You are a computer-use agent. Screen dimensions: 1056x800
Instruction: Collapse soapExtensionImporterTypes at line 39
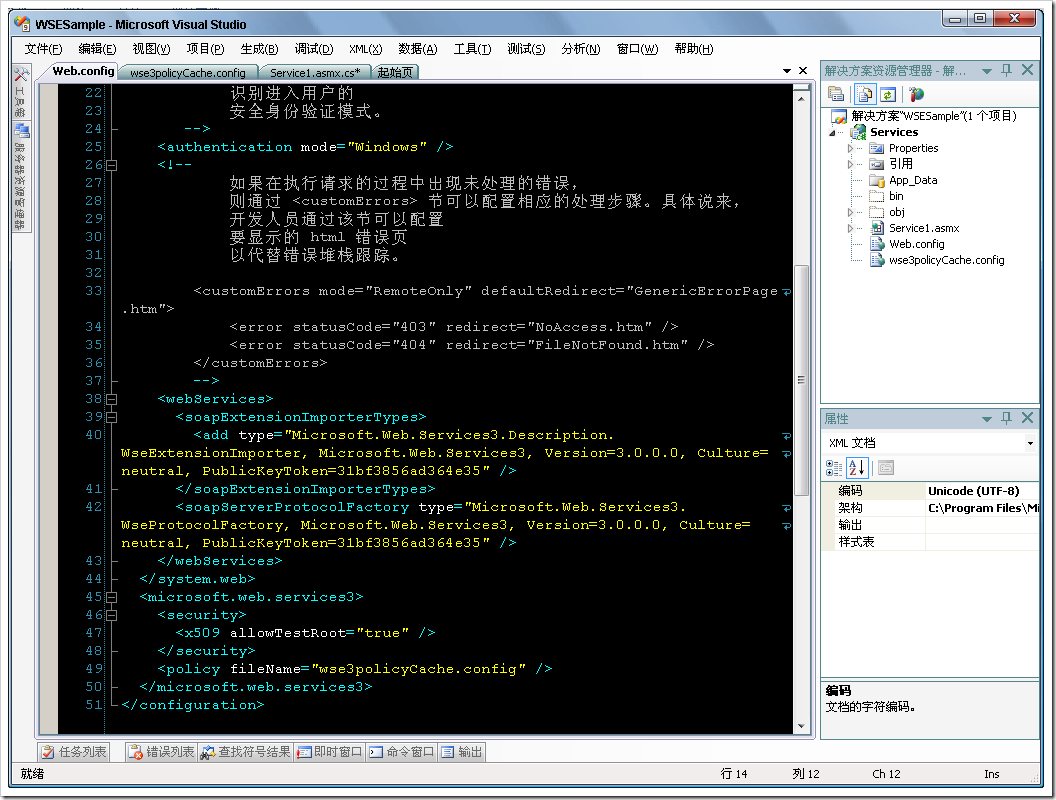coord(112,418)
